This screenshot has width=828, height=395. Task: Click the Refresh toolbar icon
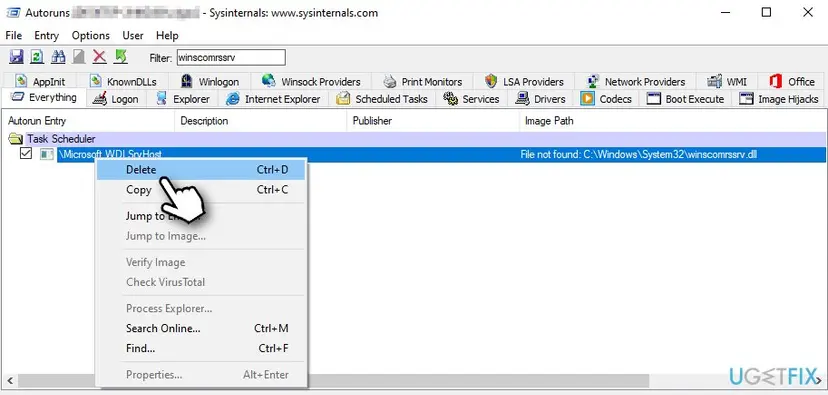click(36, 57)
